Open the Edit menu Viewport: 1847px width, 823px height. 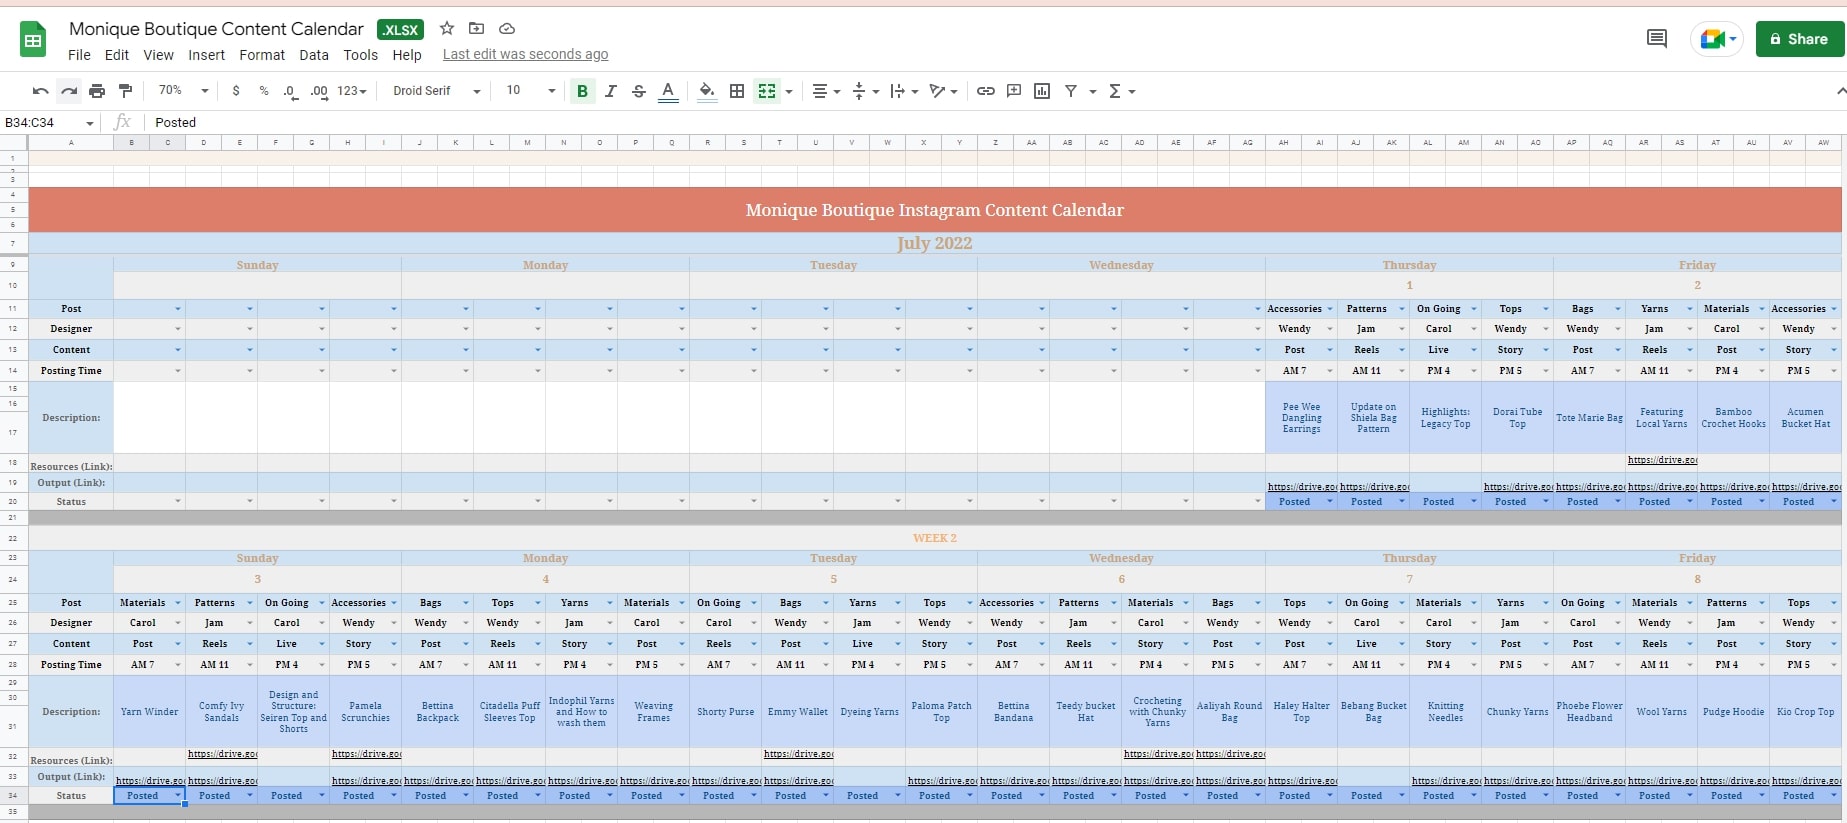click(117, 55)
